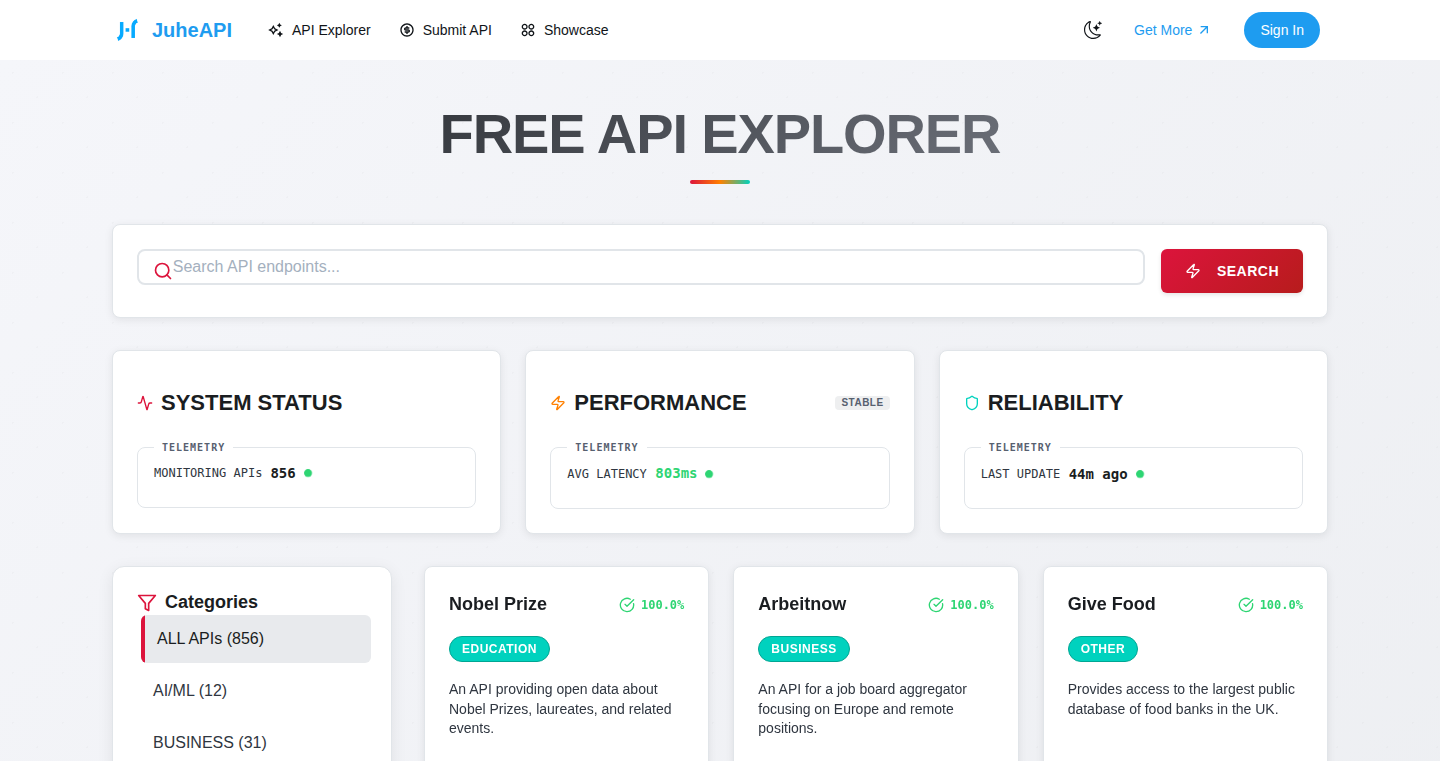Click the green dot beside Last Update
1440x761 pixels.
[x=1140, y=473]
